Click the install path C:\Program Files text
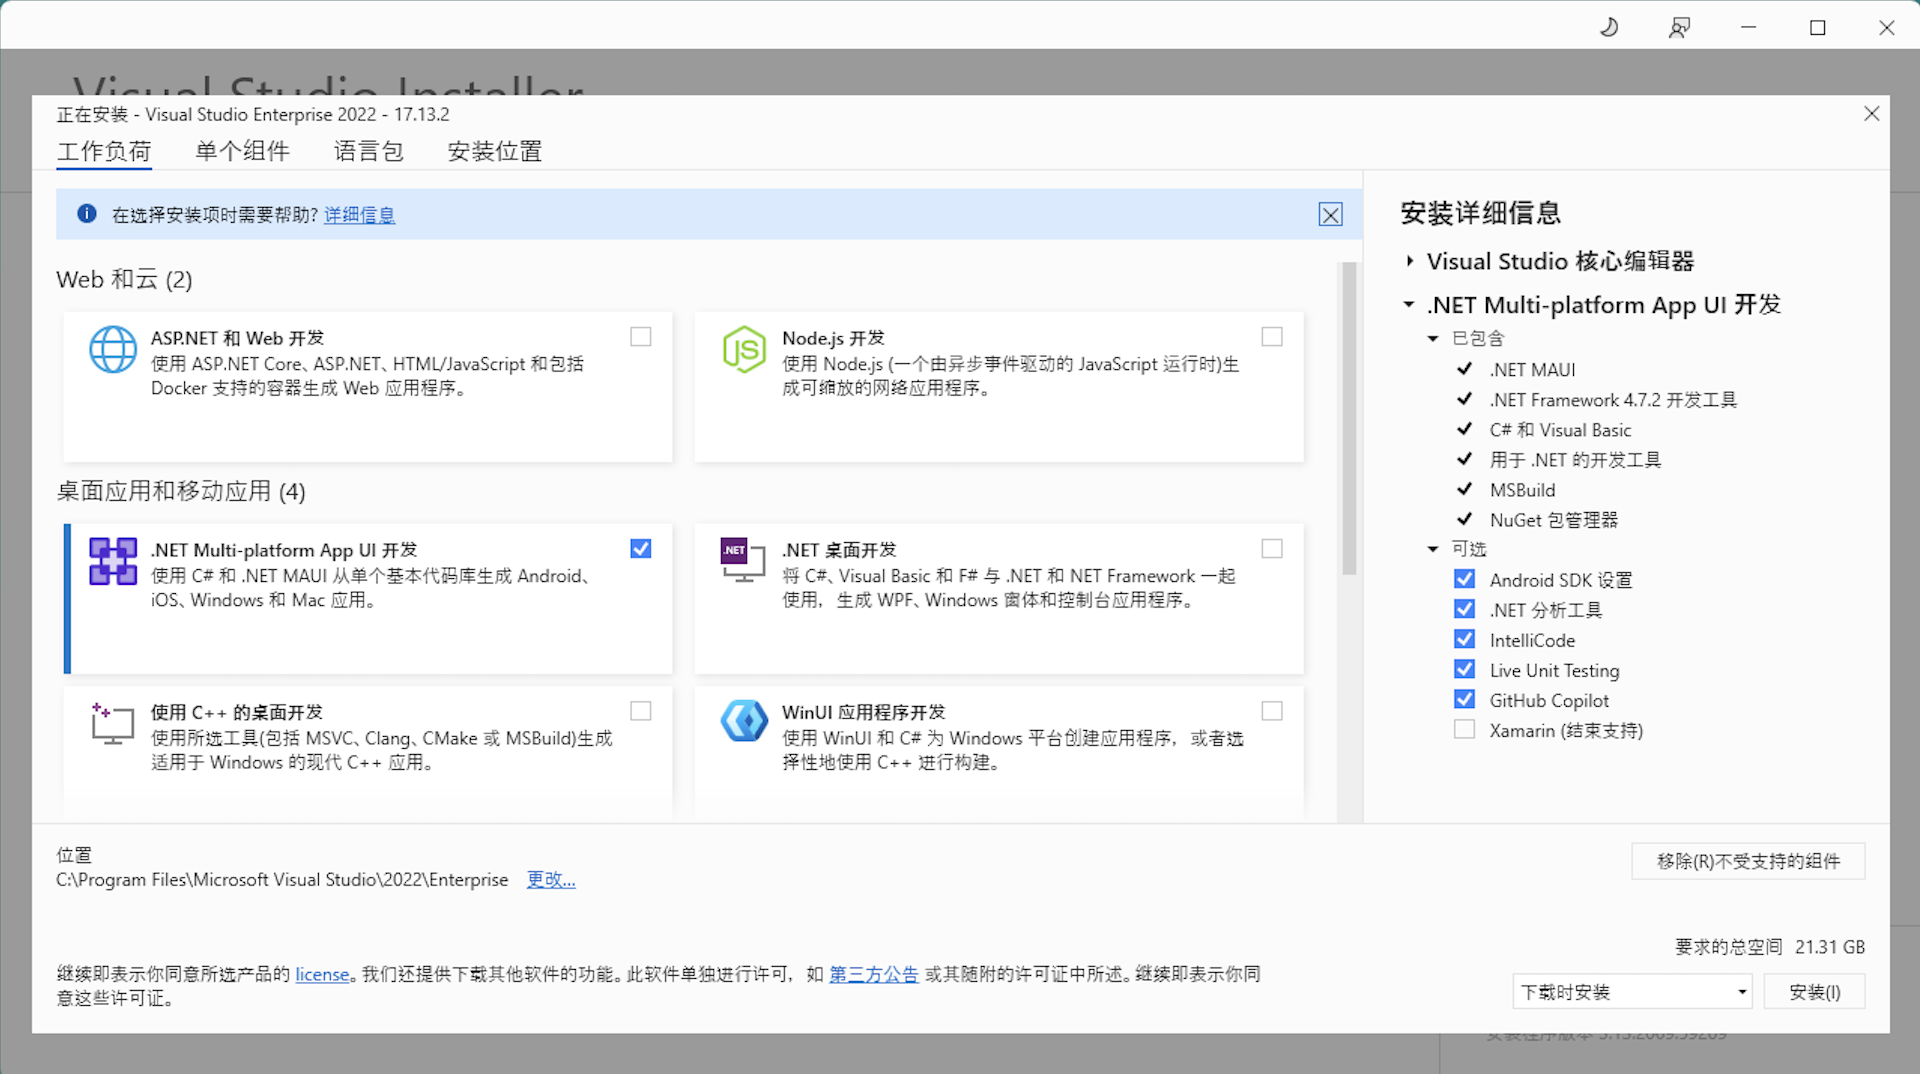This screenshot has height=1074, width=1920. tap(282, 880)
